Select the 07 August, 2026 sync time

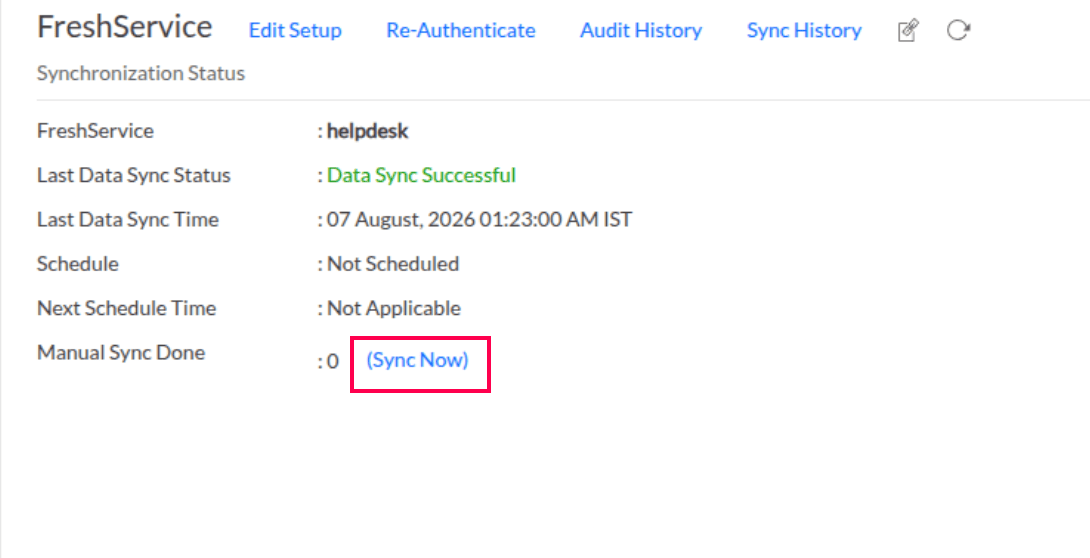click(x=480, y=220)
